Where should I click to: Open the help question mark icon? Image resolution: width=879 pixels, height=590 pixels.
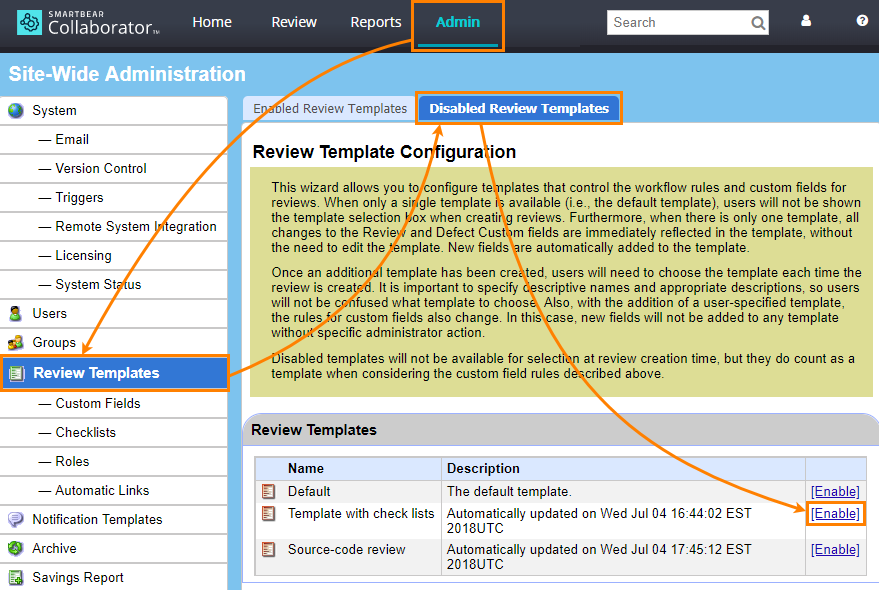864,19
